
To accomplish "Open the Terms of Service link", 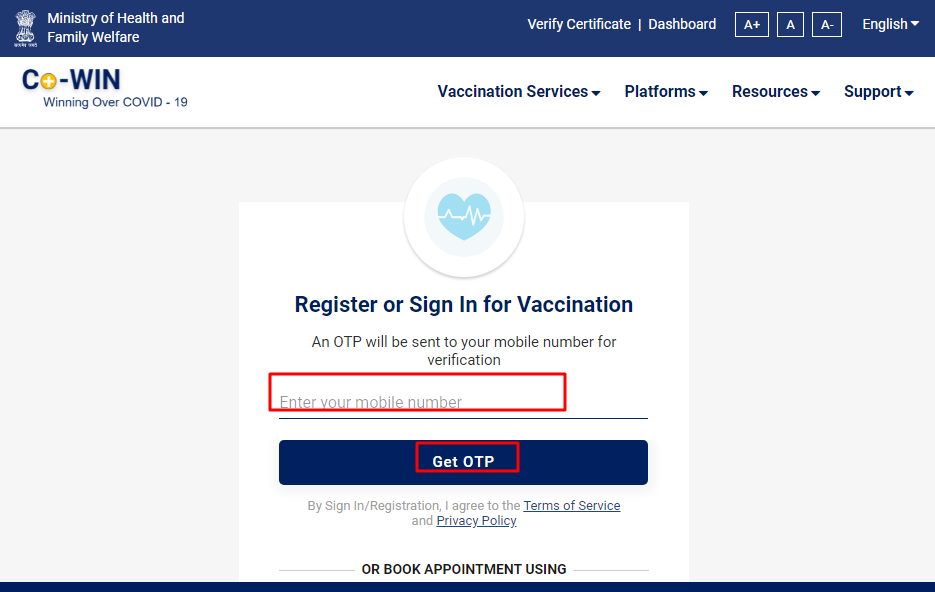I will tap(572, 506).
